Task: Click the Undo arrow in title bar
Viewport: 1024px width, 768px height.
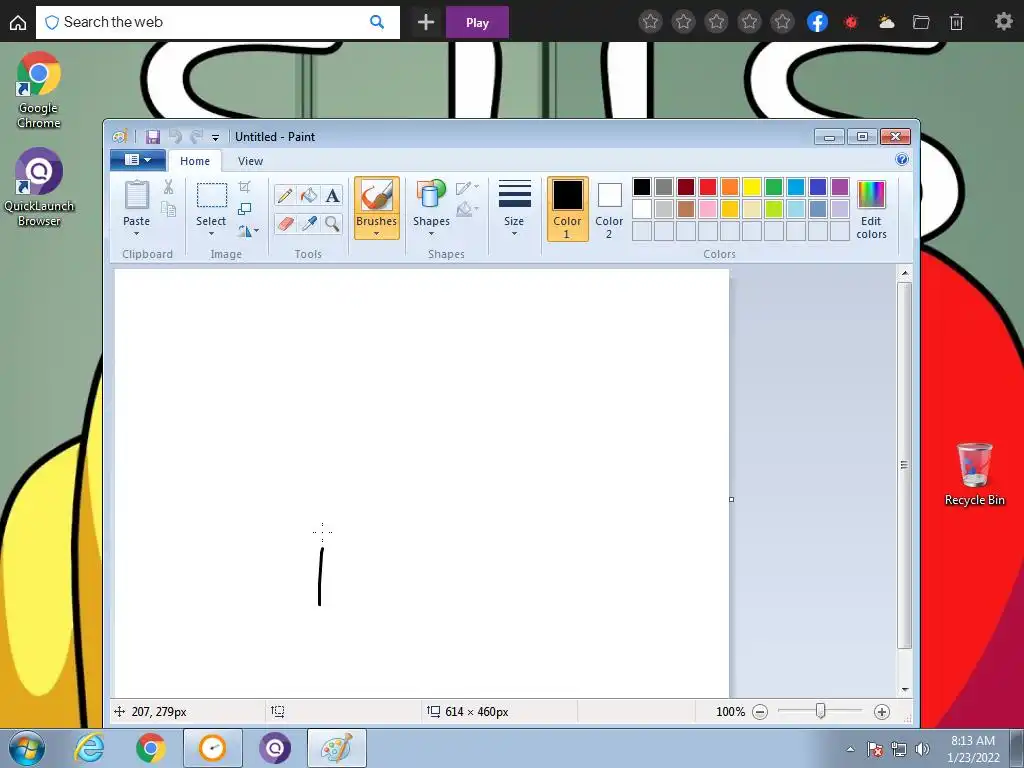Action: (174, 136)
